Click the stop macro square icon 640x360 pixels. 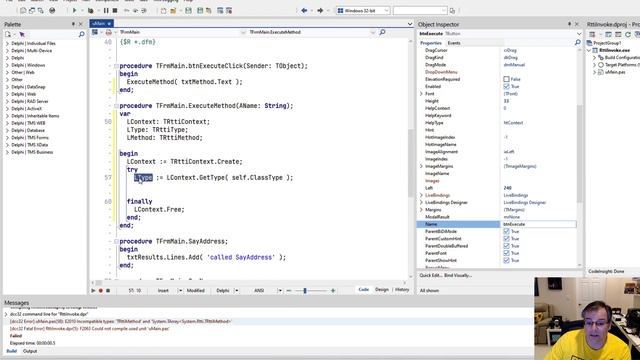point(108,291)
